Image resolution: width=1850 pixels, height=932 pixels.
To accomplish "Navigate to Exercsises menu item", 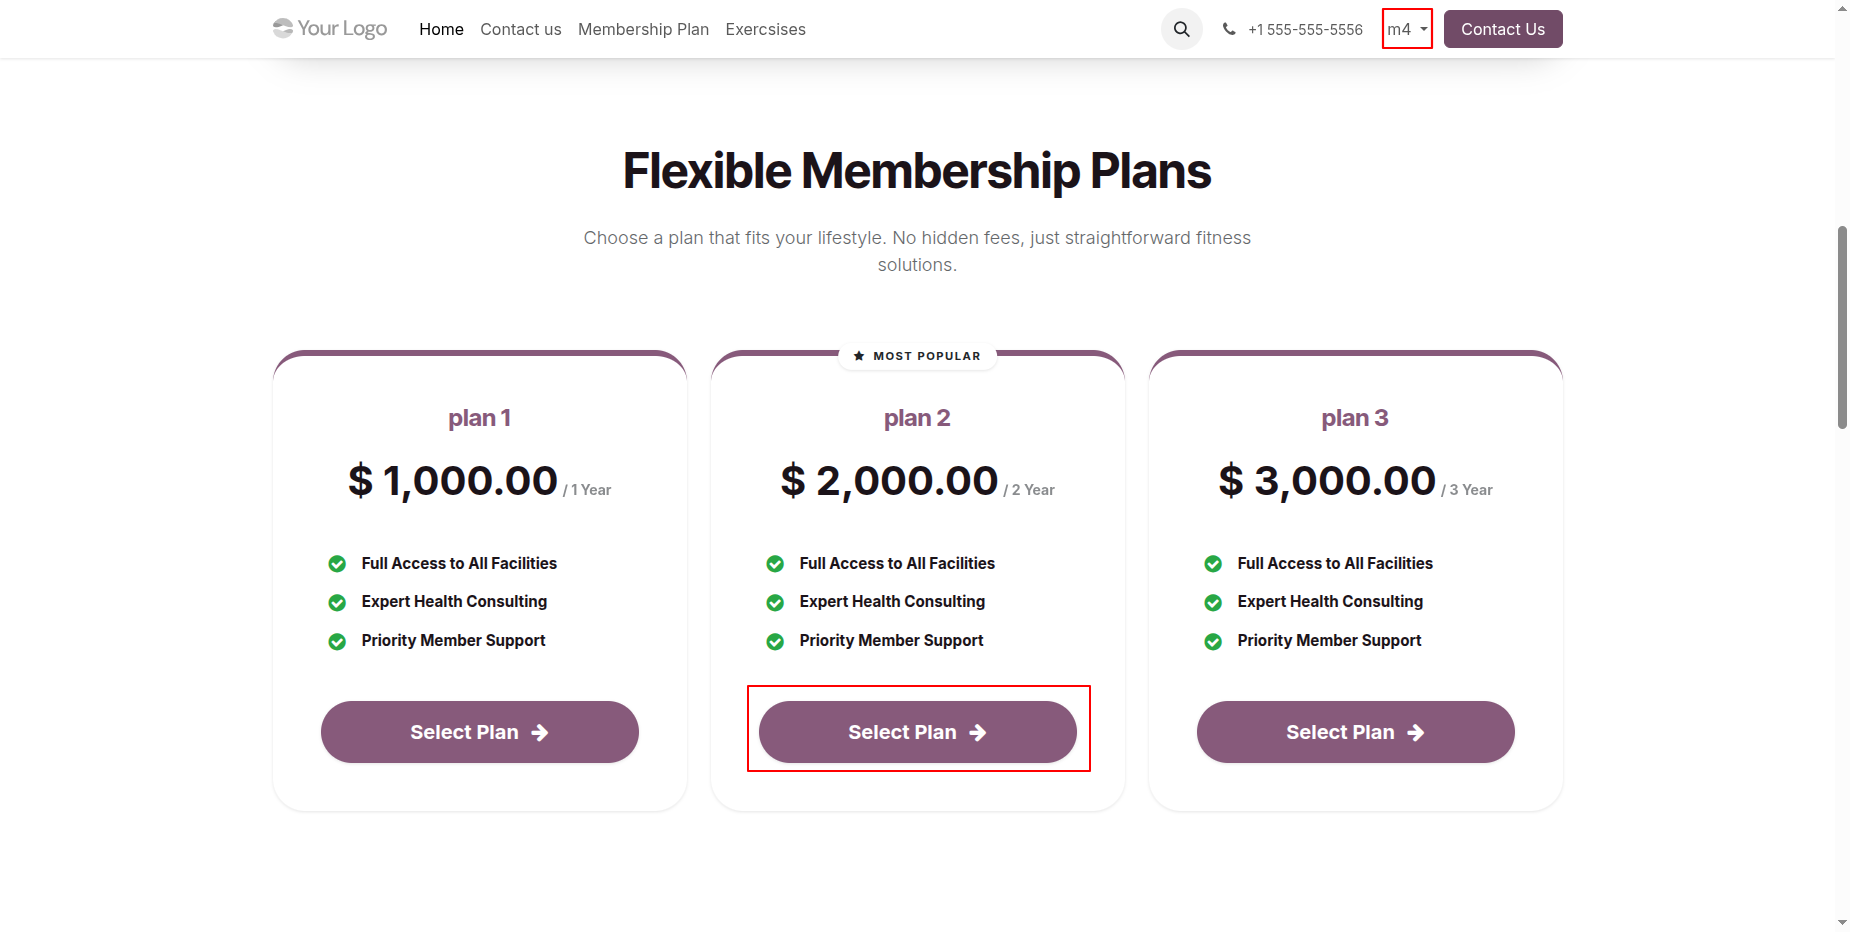I will click(765, 29).
